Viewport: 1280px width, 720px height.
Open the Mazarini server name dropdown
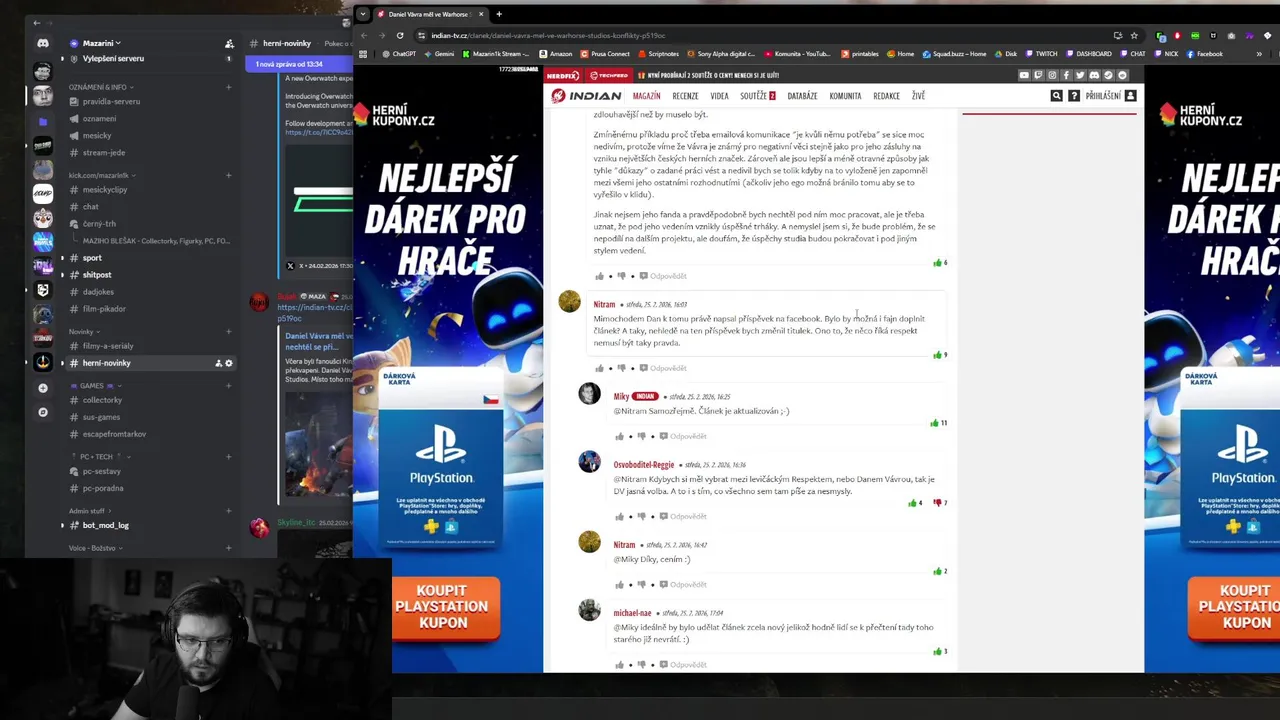[x=101, y=44]
